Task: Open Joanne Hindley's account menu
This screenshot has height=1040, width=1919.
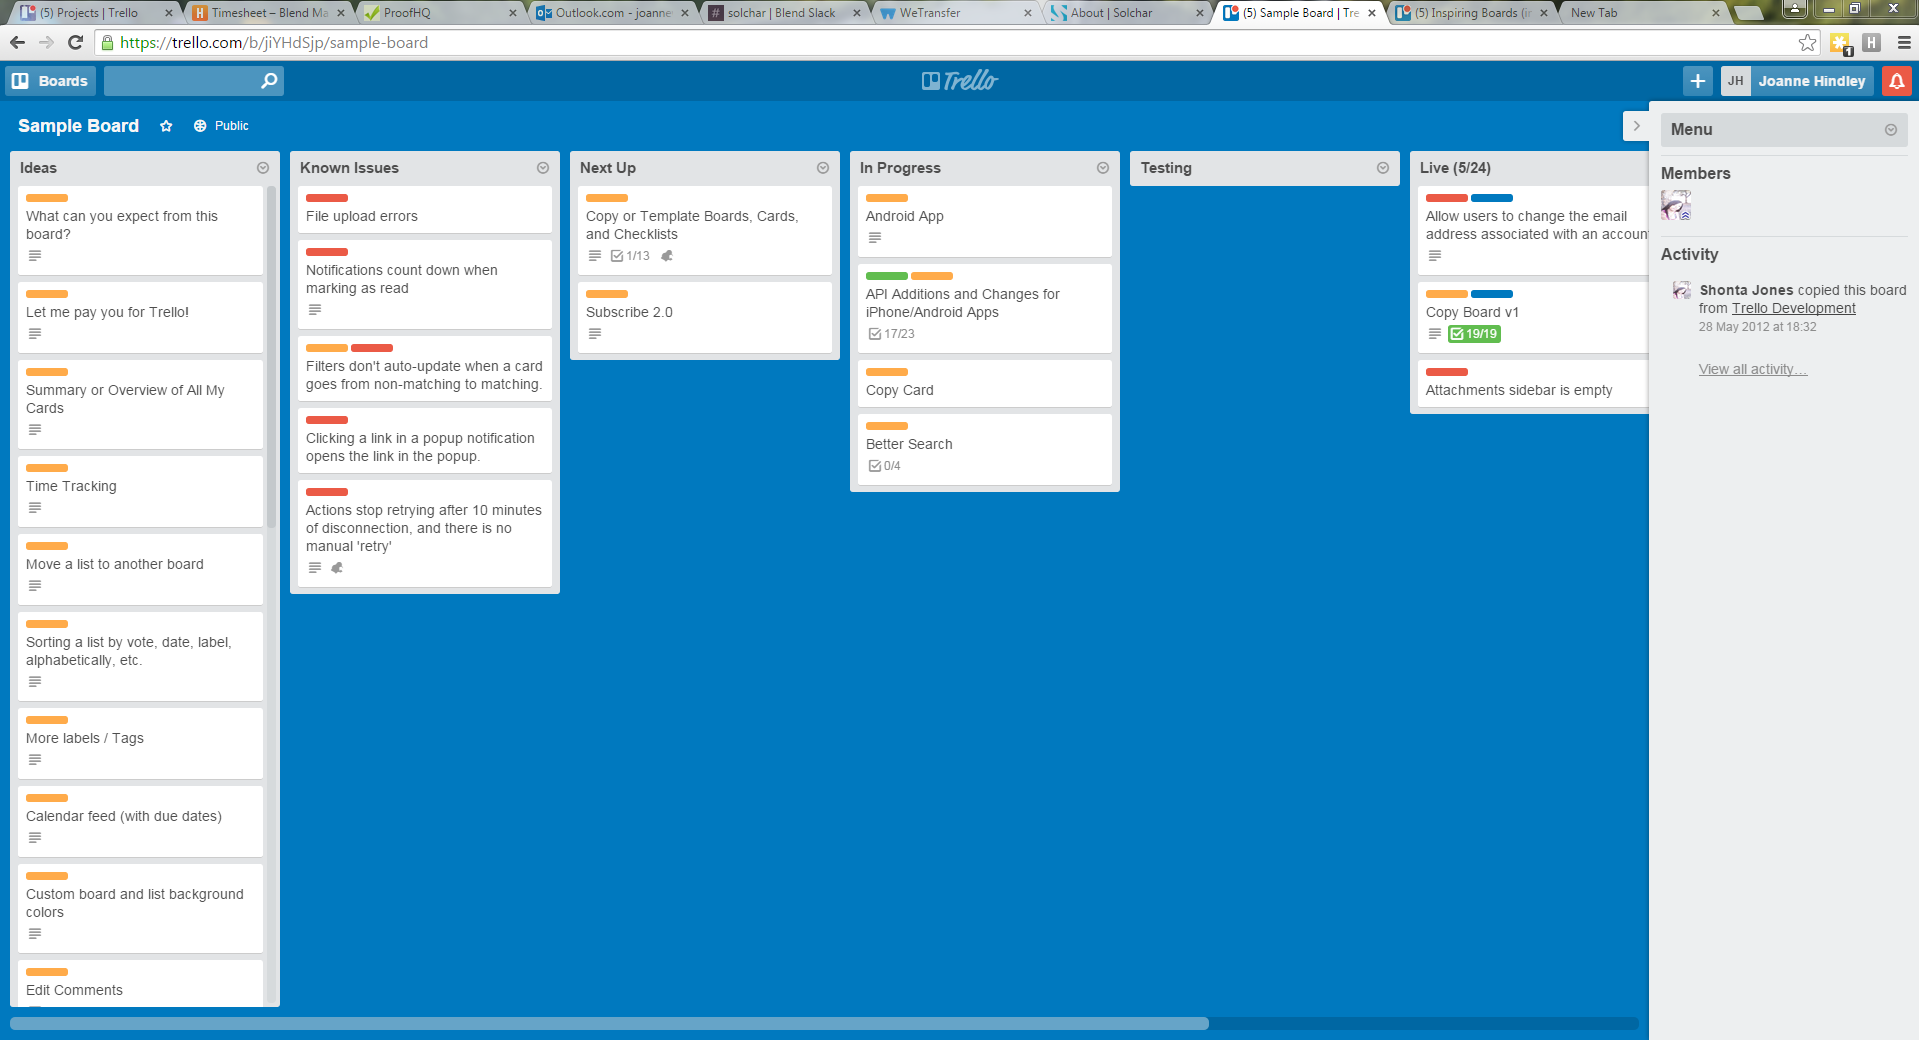Action: point(1797,81)
